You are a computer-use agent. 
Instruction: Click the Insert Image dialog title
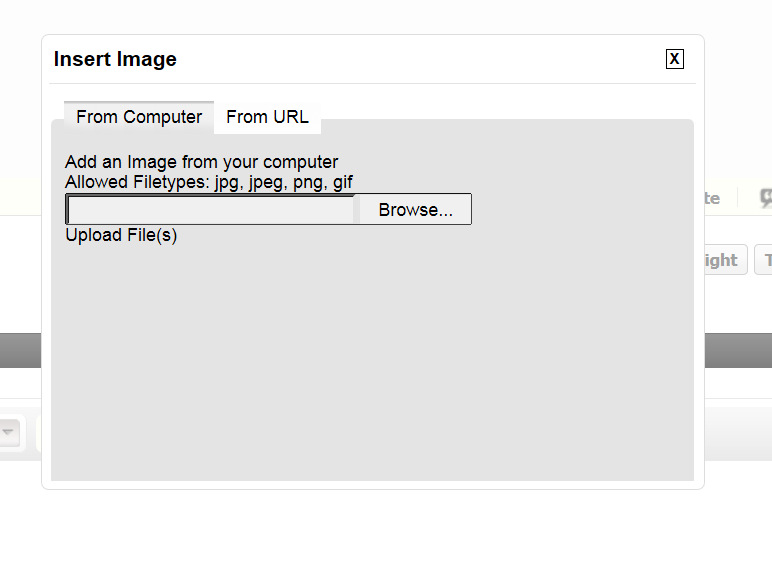point(115,59)
